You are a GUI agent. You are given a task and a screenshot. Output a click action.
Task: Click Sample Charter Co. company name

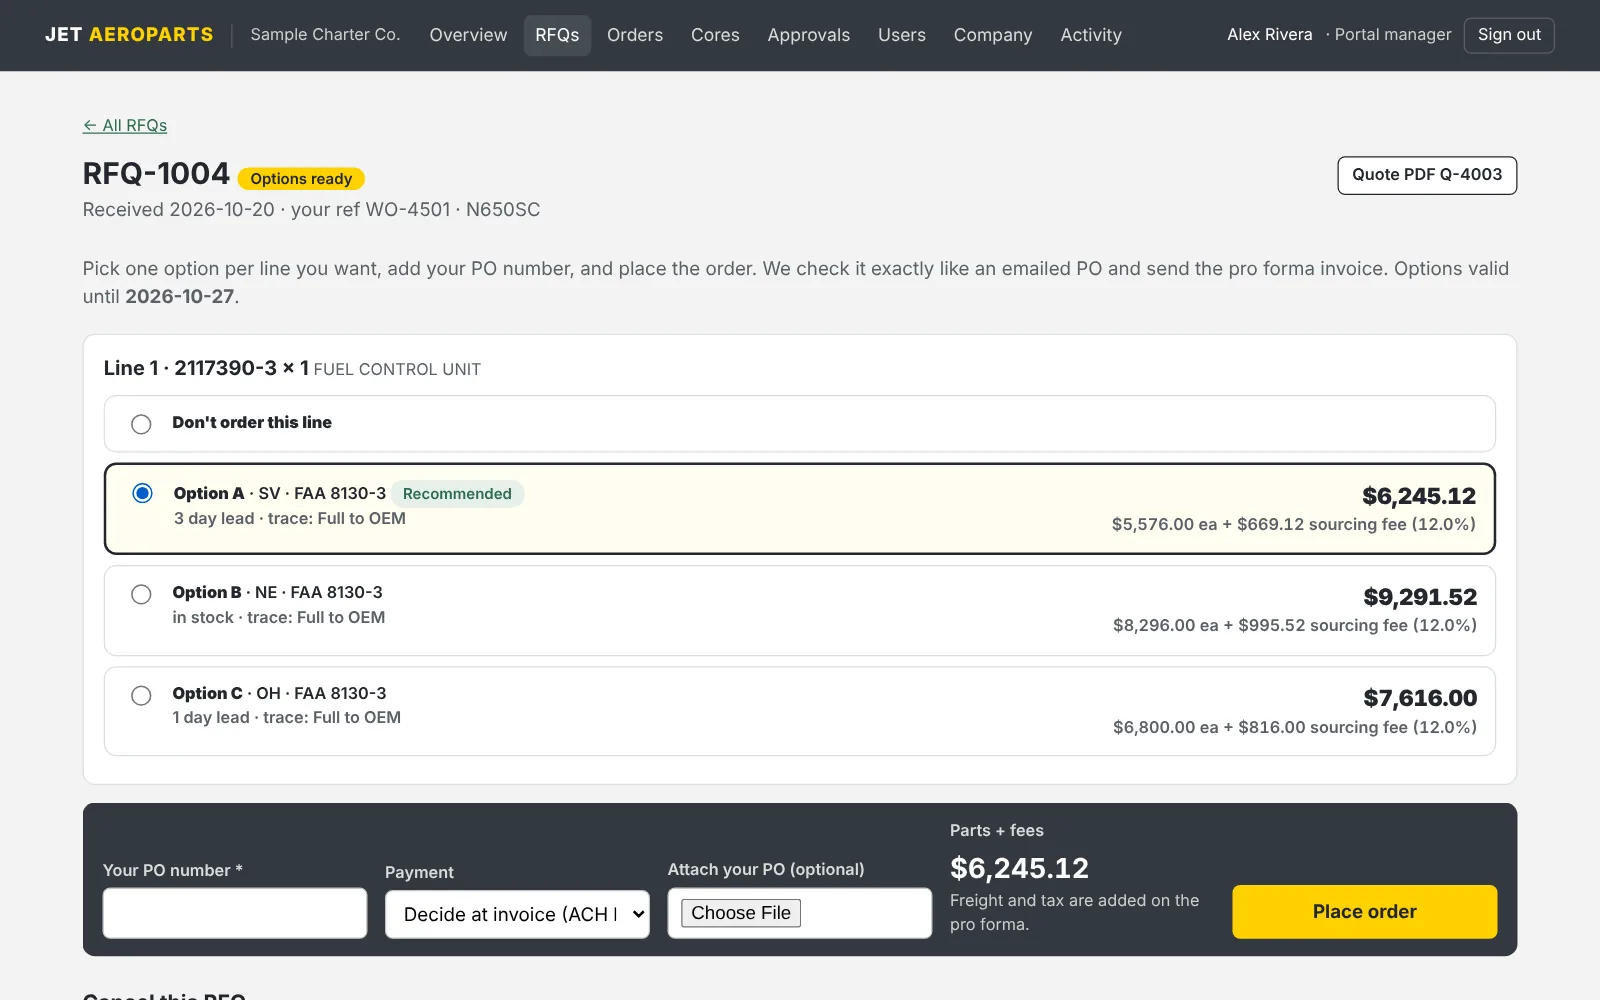tap(325, 35)
